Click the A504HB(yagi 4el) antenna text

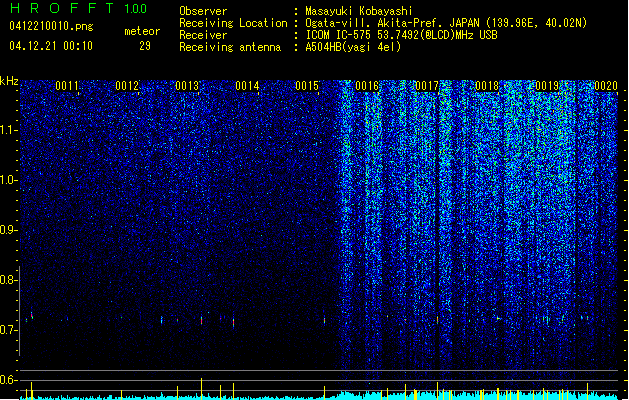point(353,47)
